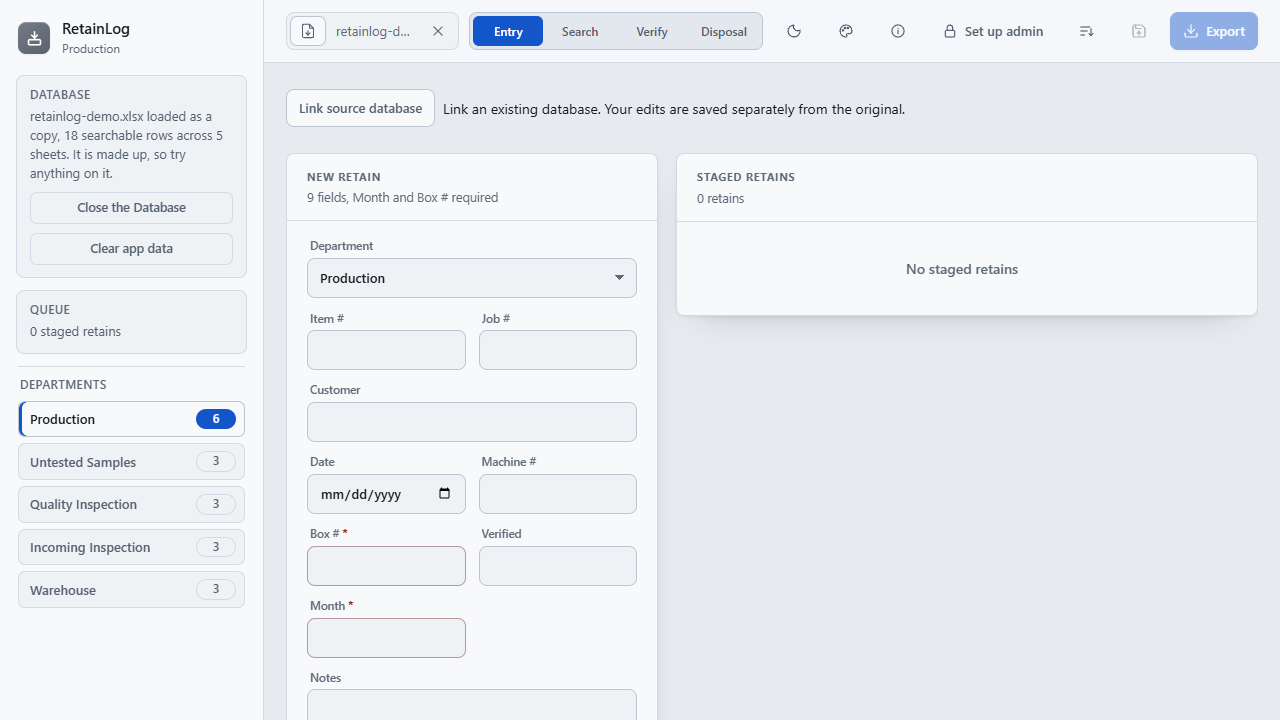Export the staged retains
The width and height of the screenshot is (1280, 720).
[x=1214, y=31]
